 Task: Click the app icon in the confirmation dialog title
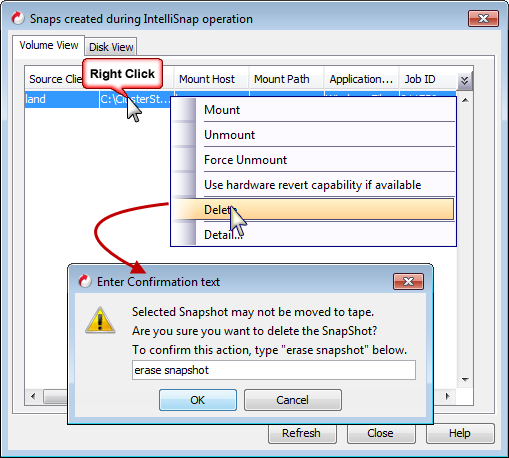85,281
